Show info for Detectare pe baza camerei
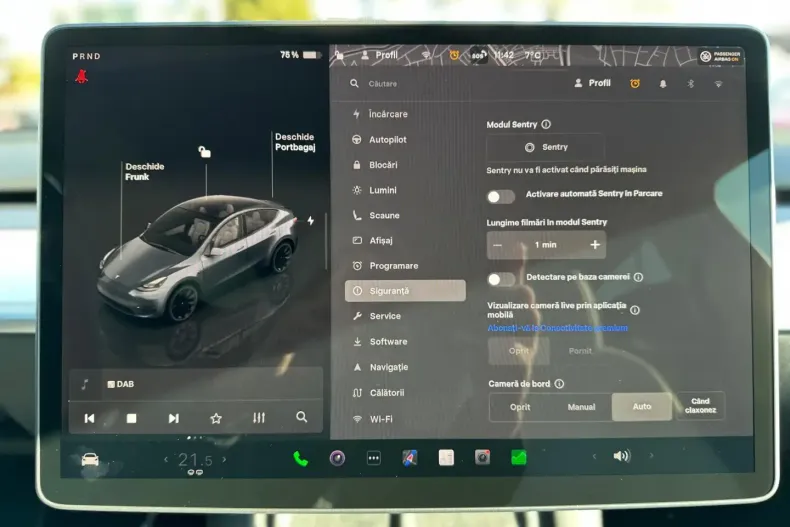The width and height of the screenshot is (790, 527). click(638, 277)
